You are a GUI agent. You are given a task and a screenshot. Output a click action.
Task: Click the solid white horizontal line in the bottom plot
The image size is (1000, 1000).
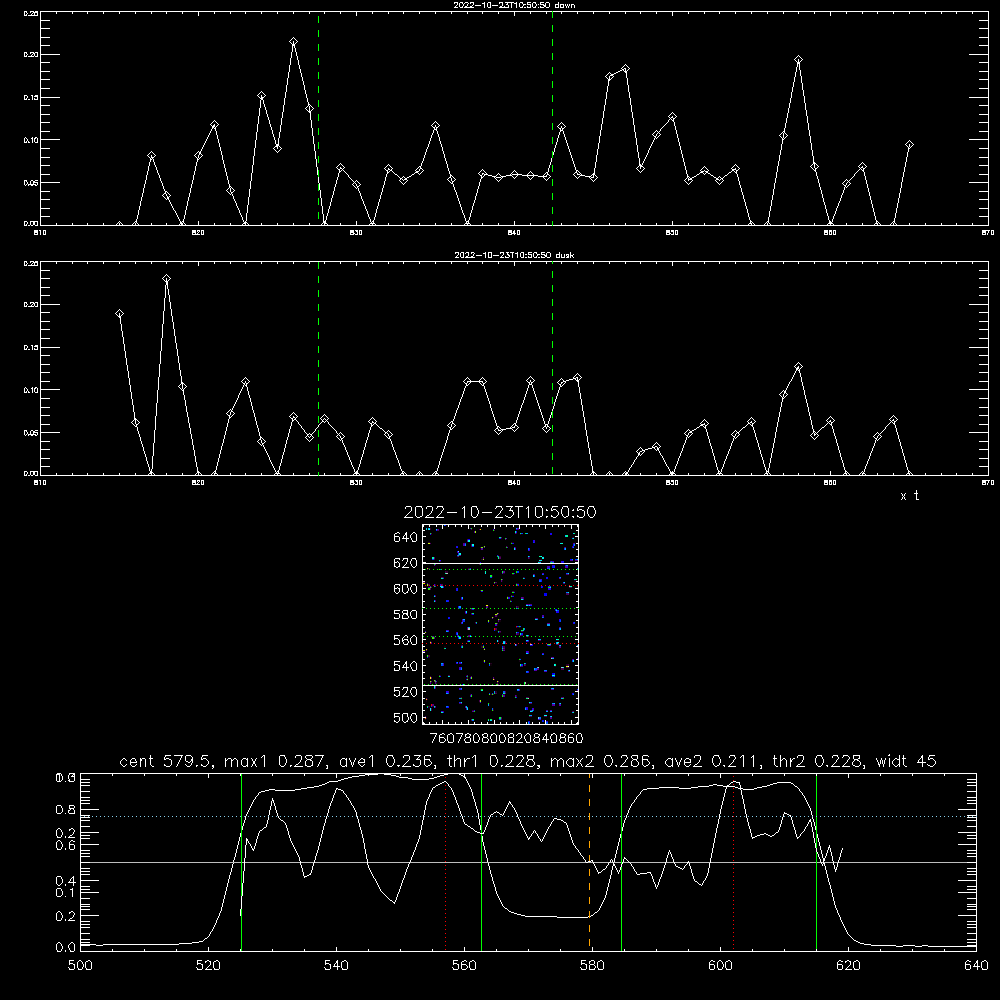coord(528,862)
